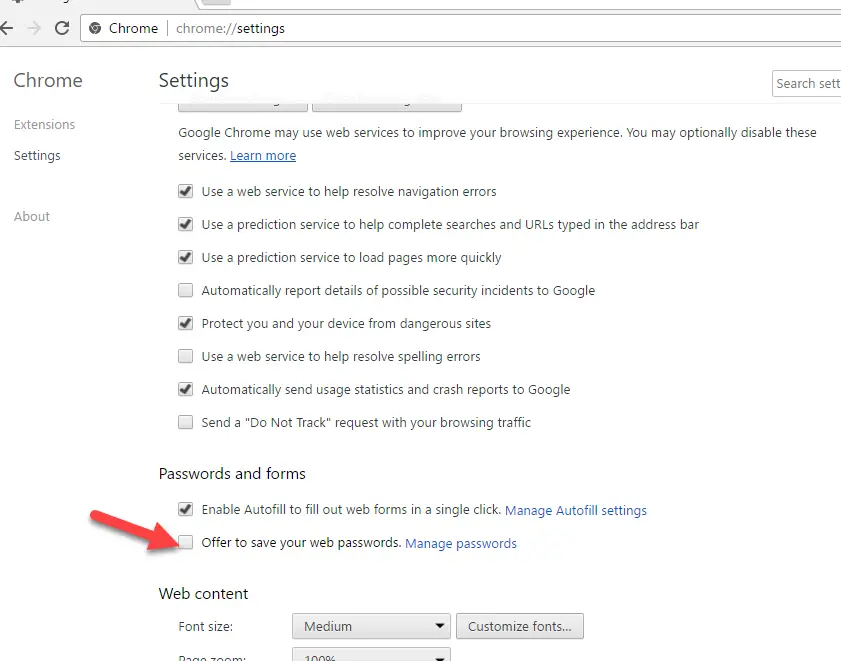This screenshot has width=841, height=661.
Task: Select Settings in the sidebar
Action: point(37,156)
